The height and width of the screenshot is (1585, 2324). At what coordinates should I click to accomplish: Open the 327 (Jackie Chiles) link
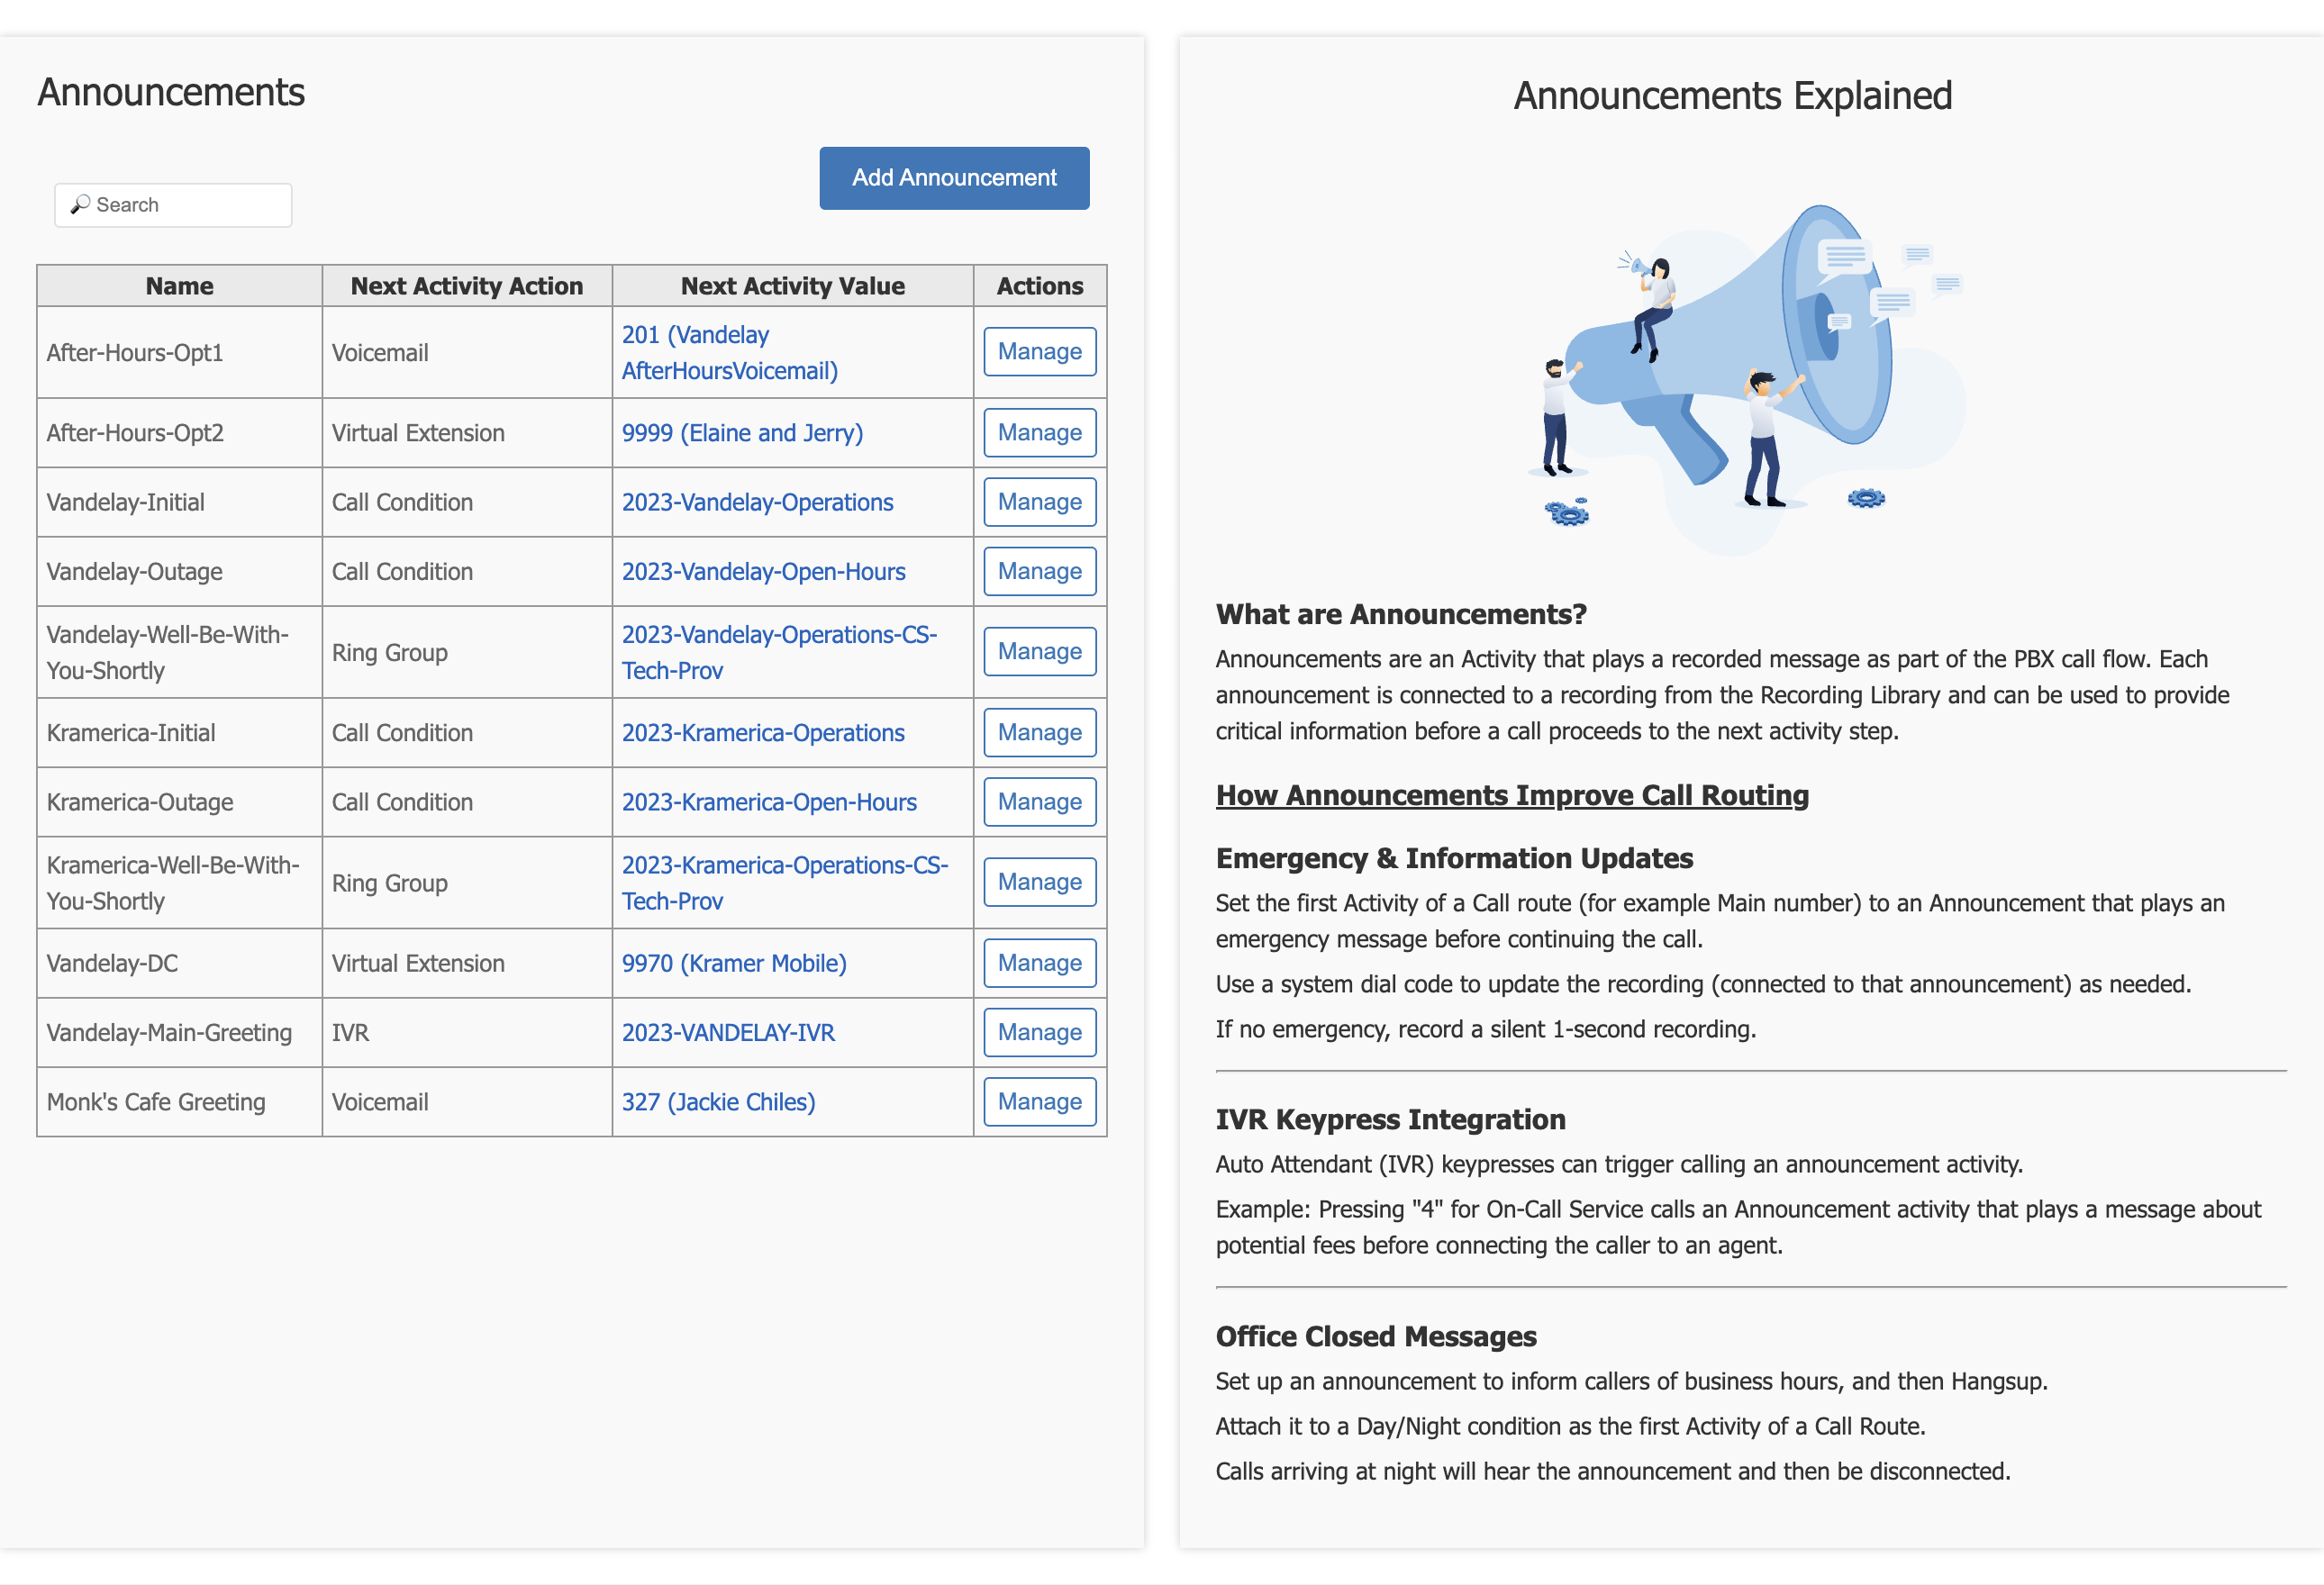click(718, 1102)
